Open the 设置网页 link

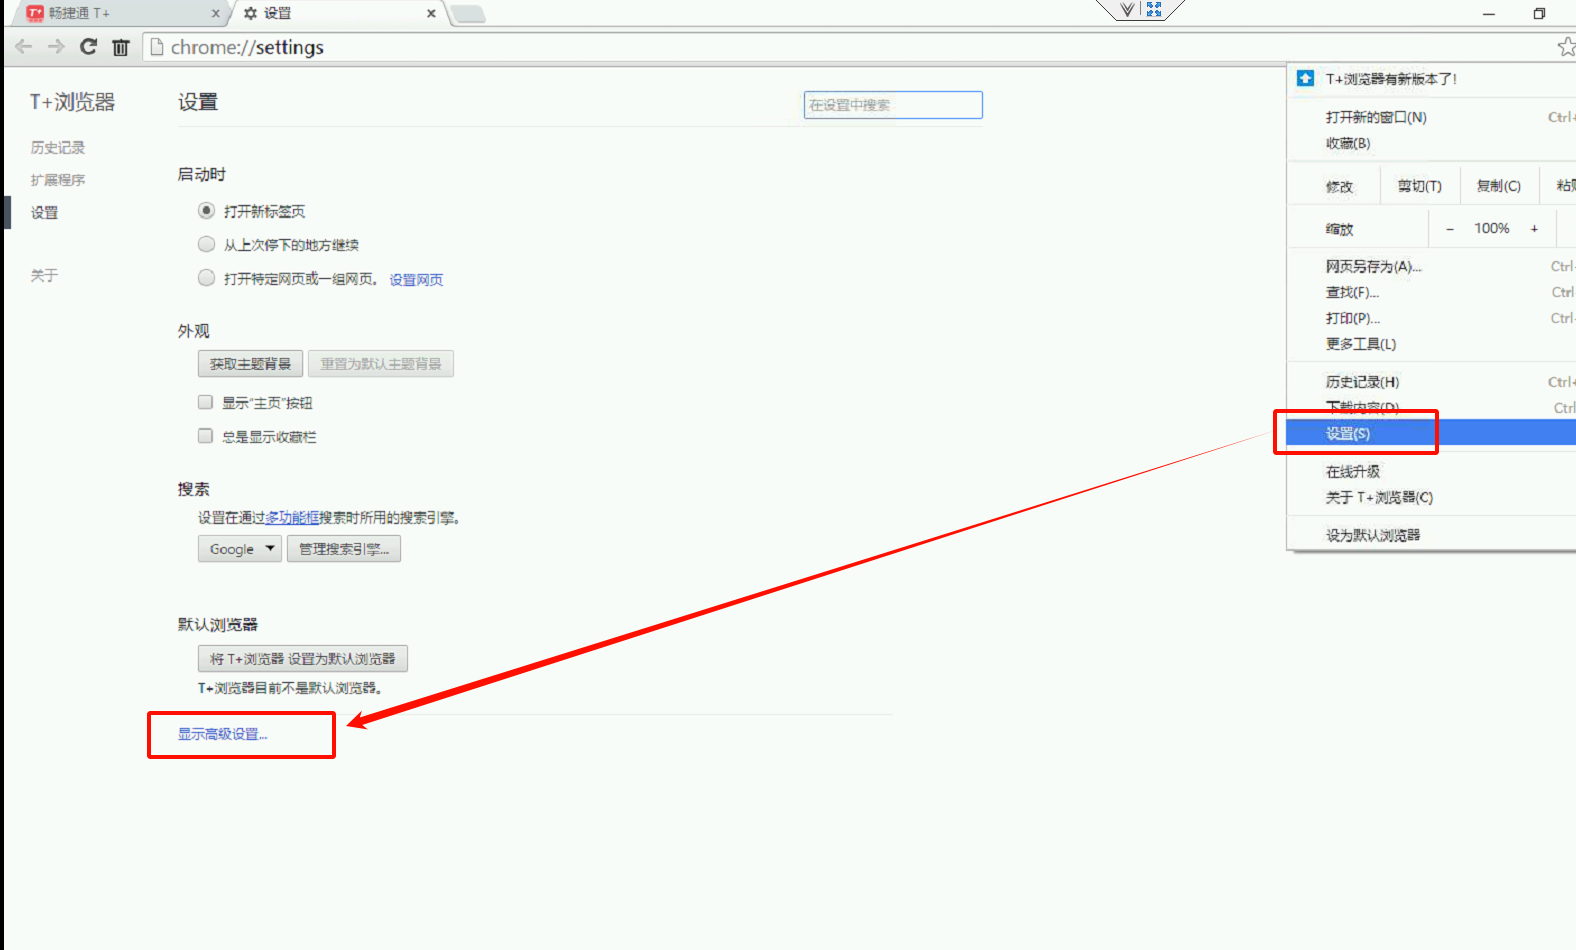point(416,280)
